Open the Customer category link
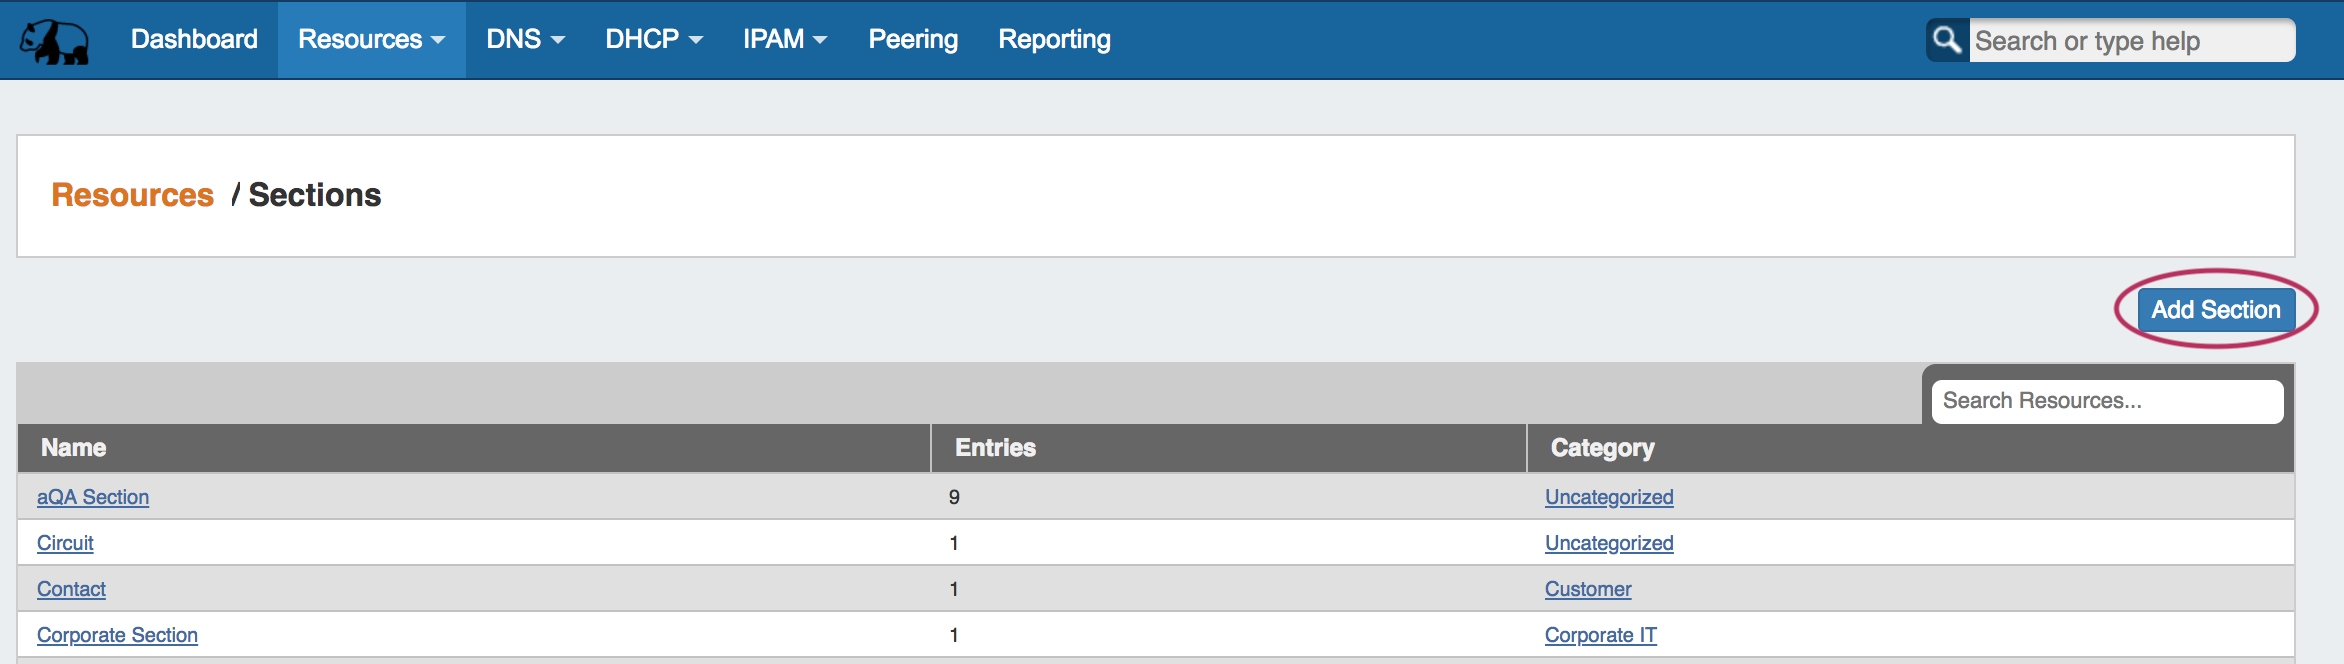Image resolution: width=2344 pixels, height=664 pixels. [1587, 589]
